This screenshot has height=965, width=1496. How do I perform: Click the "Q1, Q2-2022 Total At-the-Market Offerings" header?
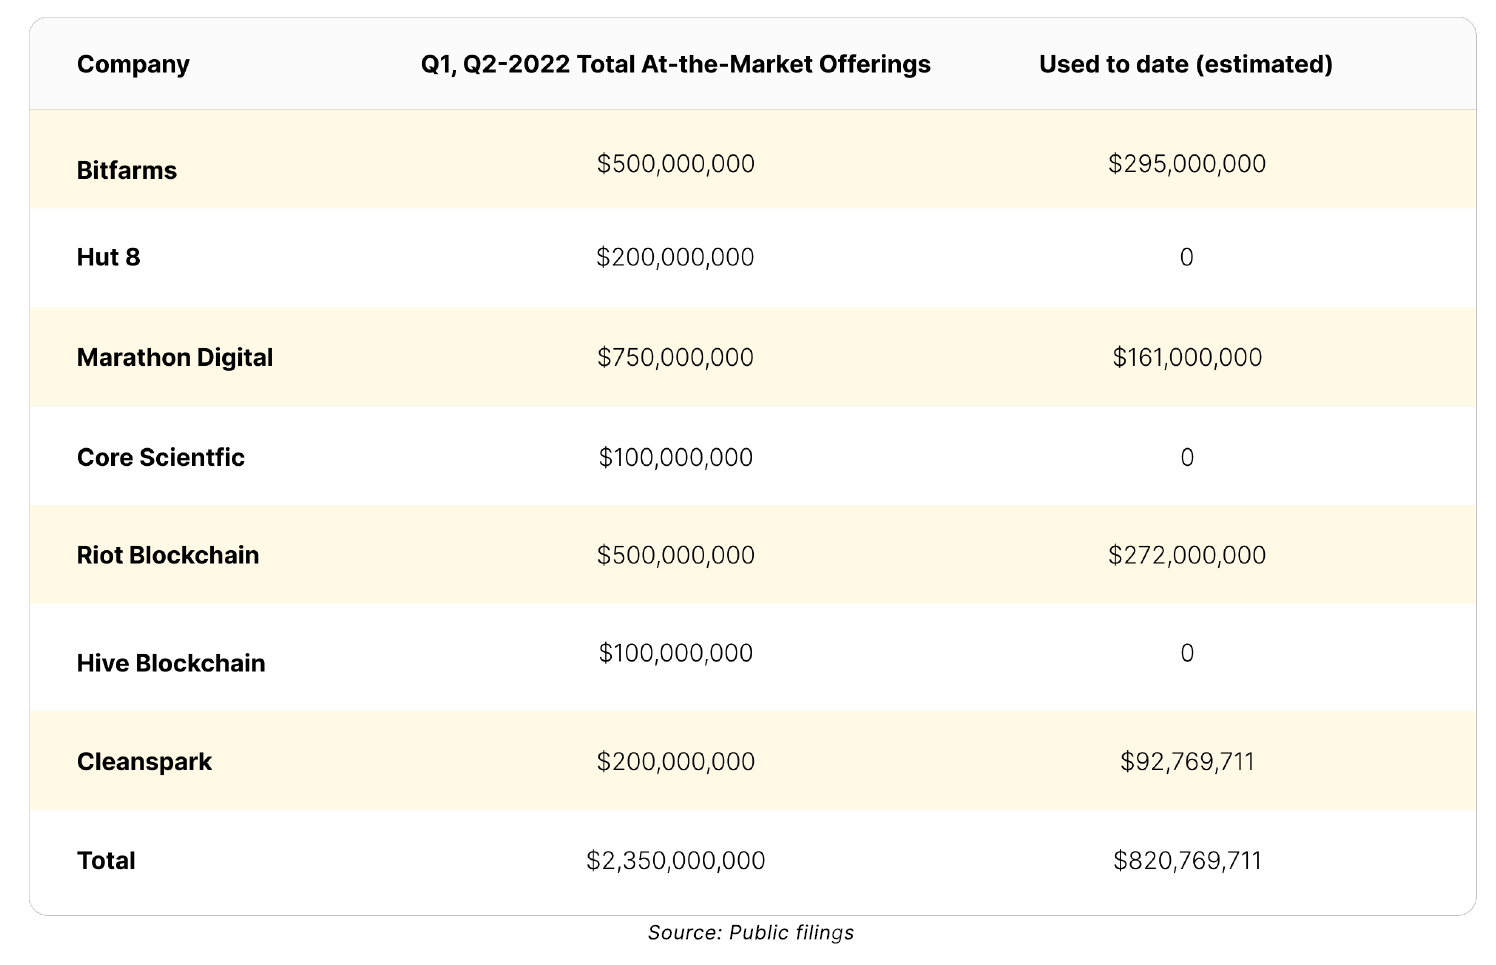[675, 64]
